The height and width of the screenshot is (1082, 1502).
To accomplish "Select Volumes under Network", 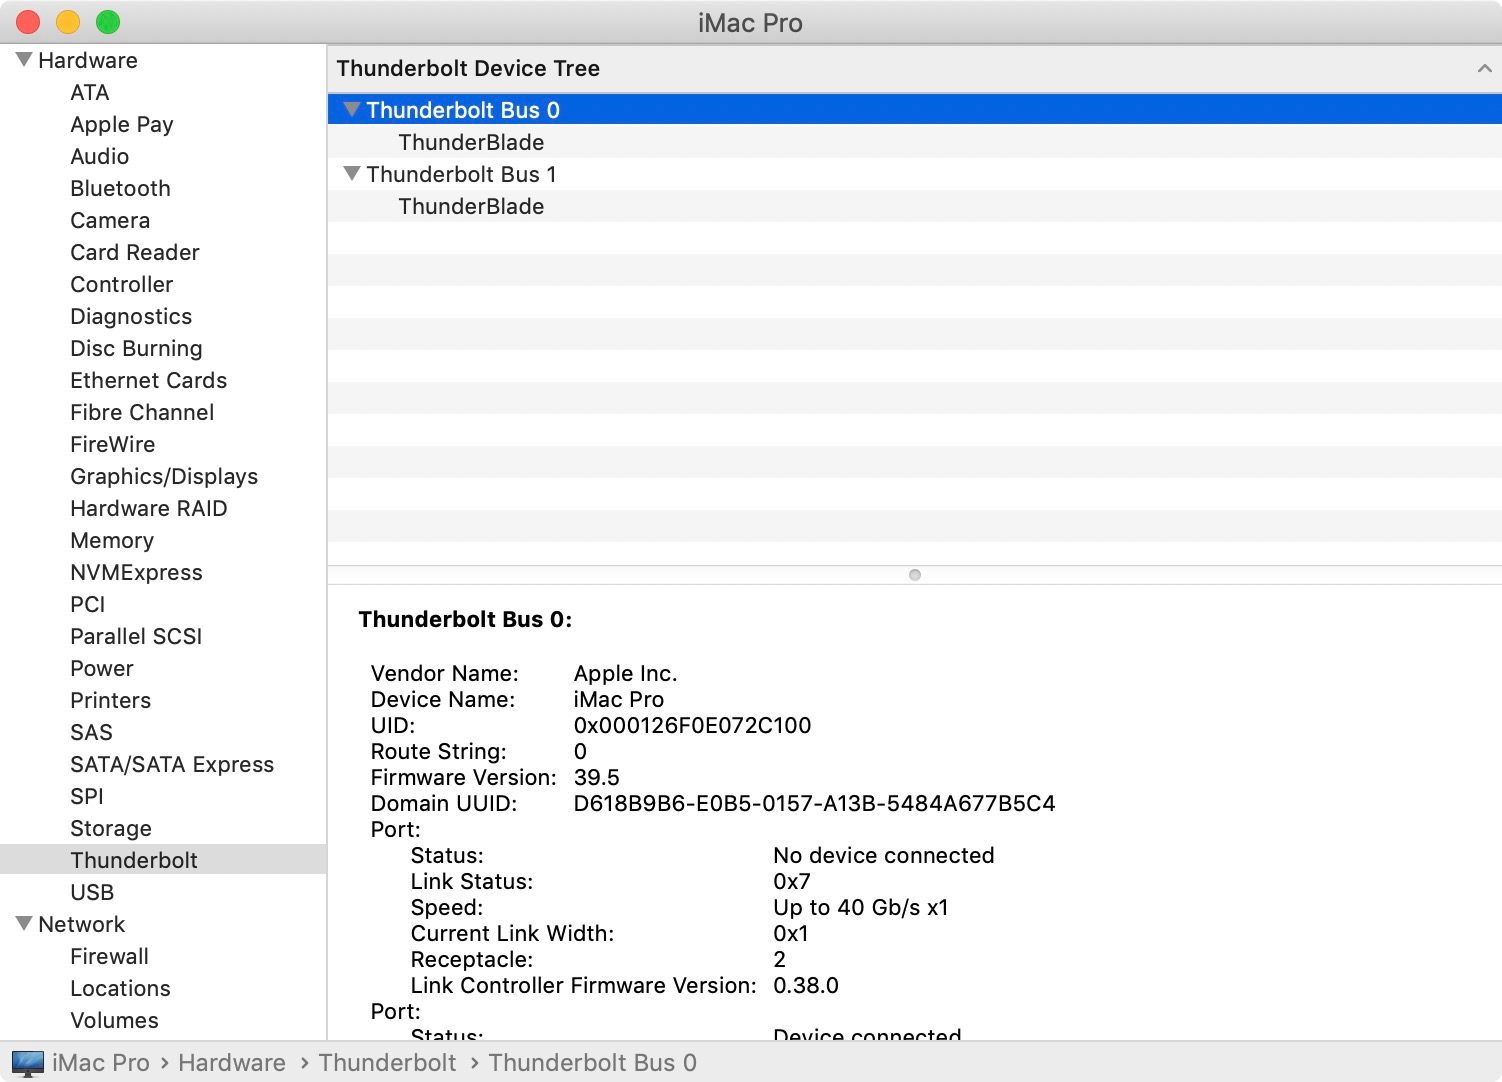I will tap(115, 1020).
